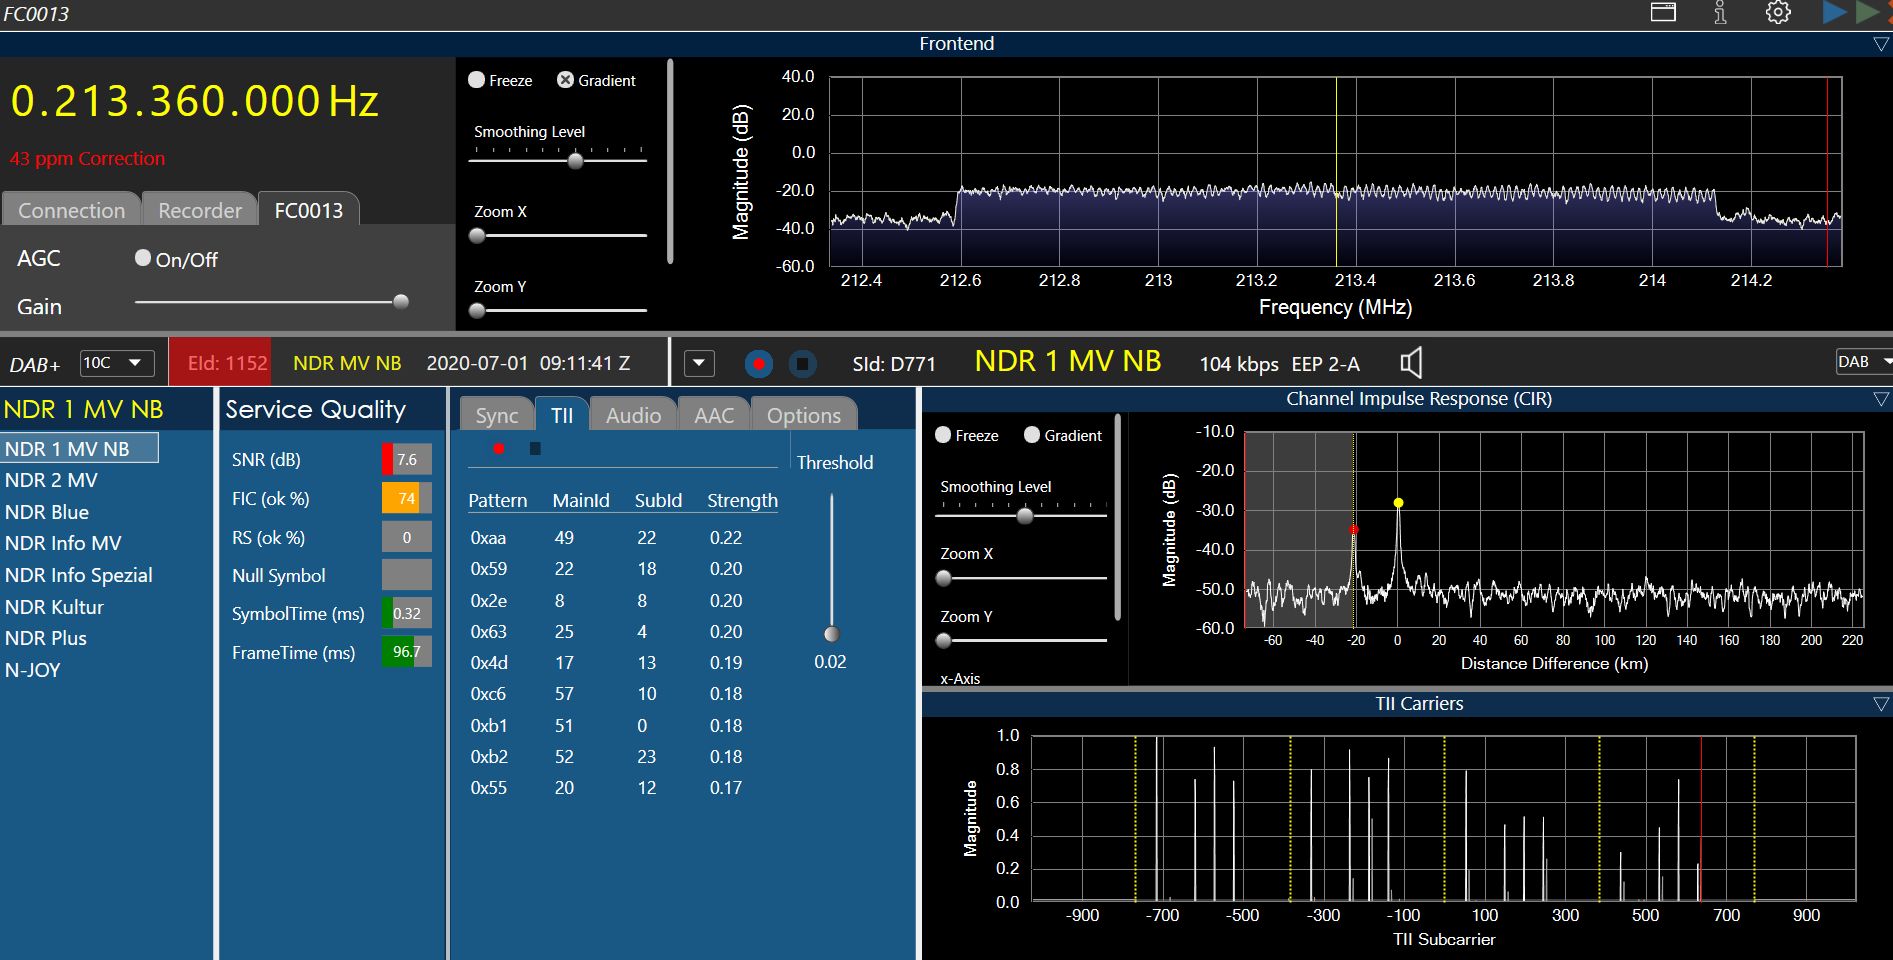Select NDR Kultur from service list
Viewport: 1893px width, 960px height.
[54, 607]
